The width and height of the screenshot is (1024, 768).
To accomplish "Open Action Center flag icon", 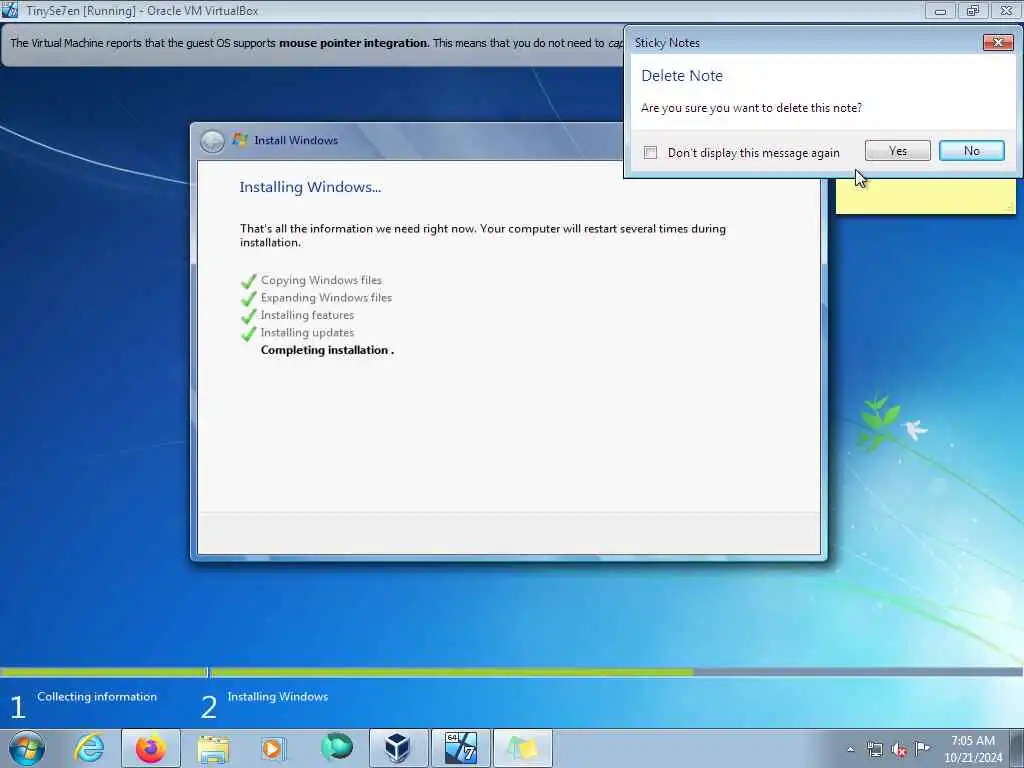I will 923,748.
